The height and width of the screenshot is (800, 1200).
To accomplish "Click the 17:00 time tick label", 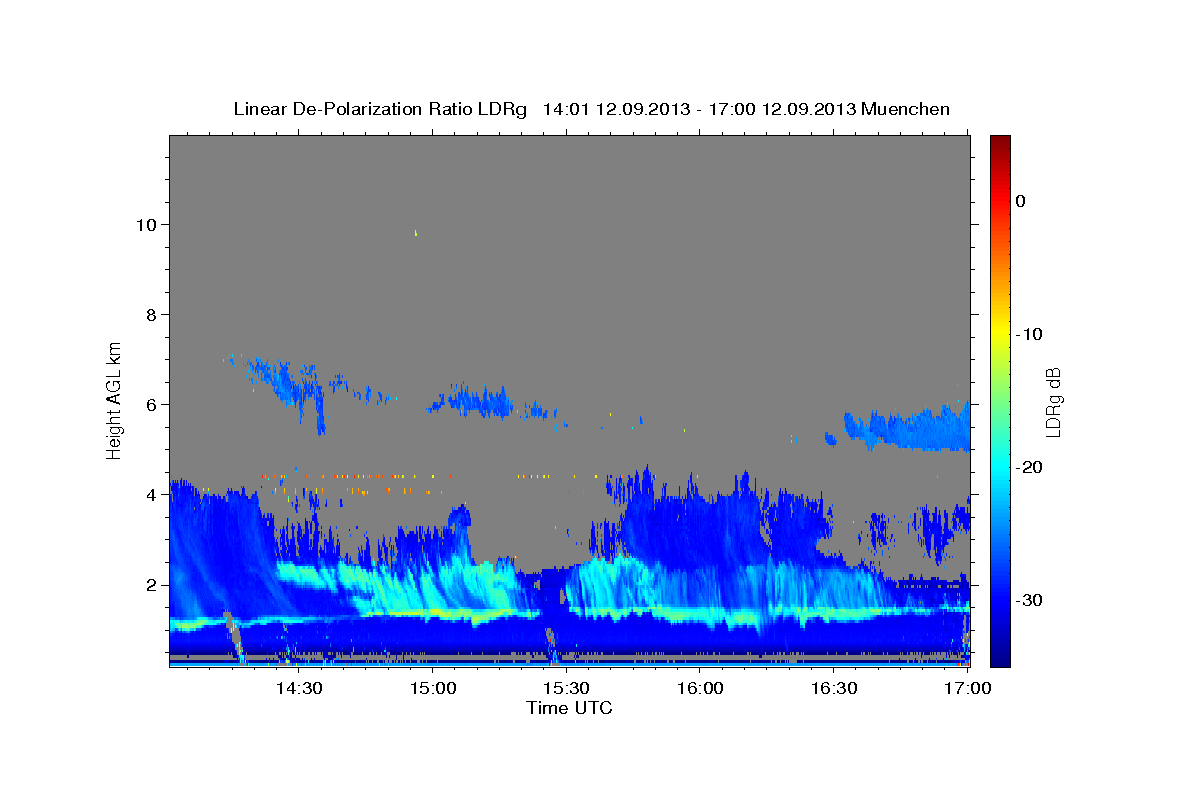I will click(x=968, y=689).
